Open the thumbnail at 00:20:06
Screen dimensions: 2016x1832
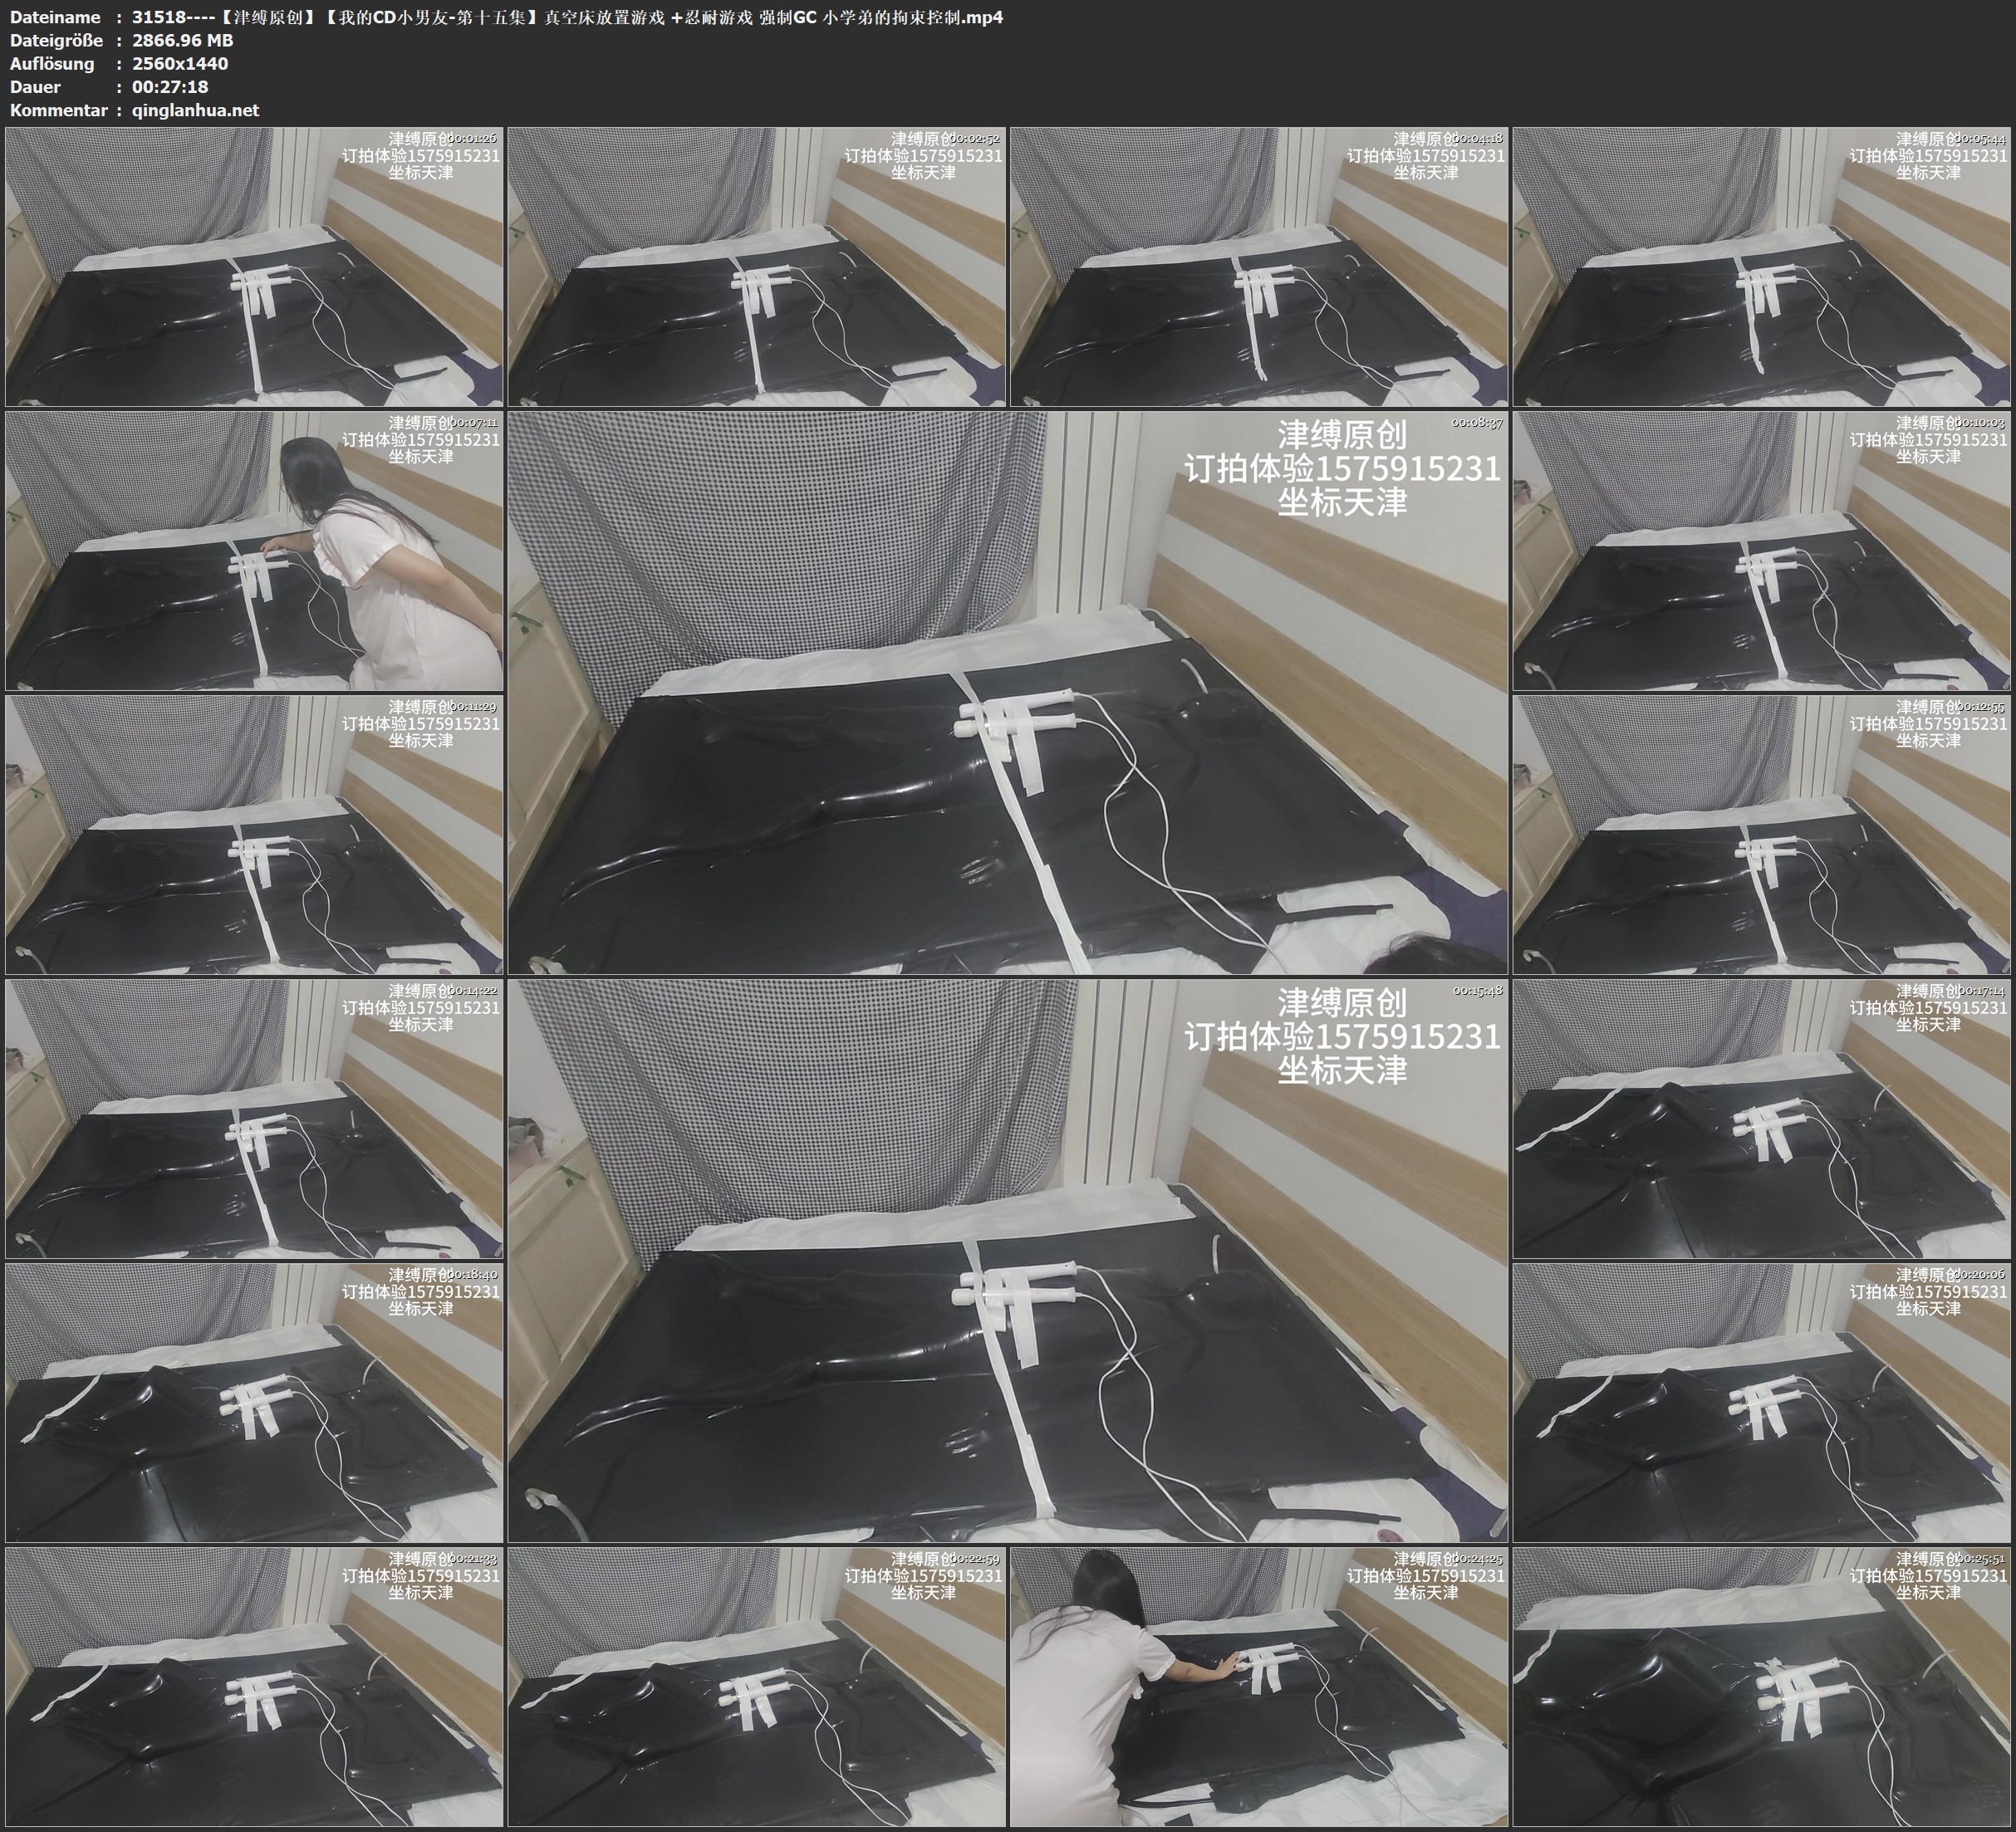pyautogui.click(x=1762, y=1402)
